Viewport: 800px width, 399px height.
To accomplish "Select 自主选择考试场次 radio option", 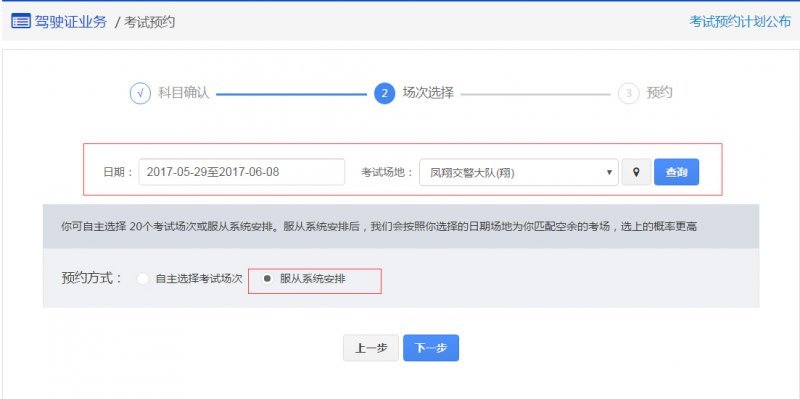I will click(143, 279).
